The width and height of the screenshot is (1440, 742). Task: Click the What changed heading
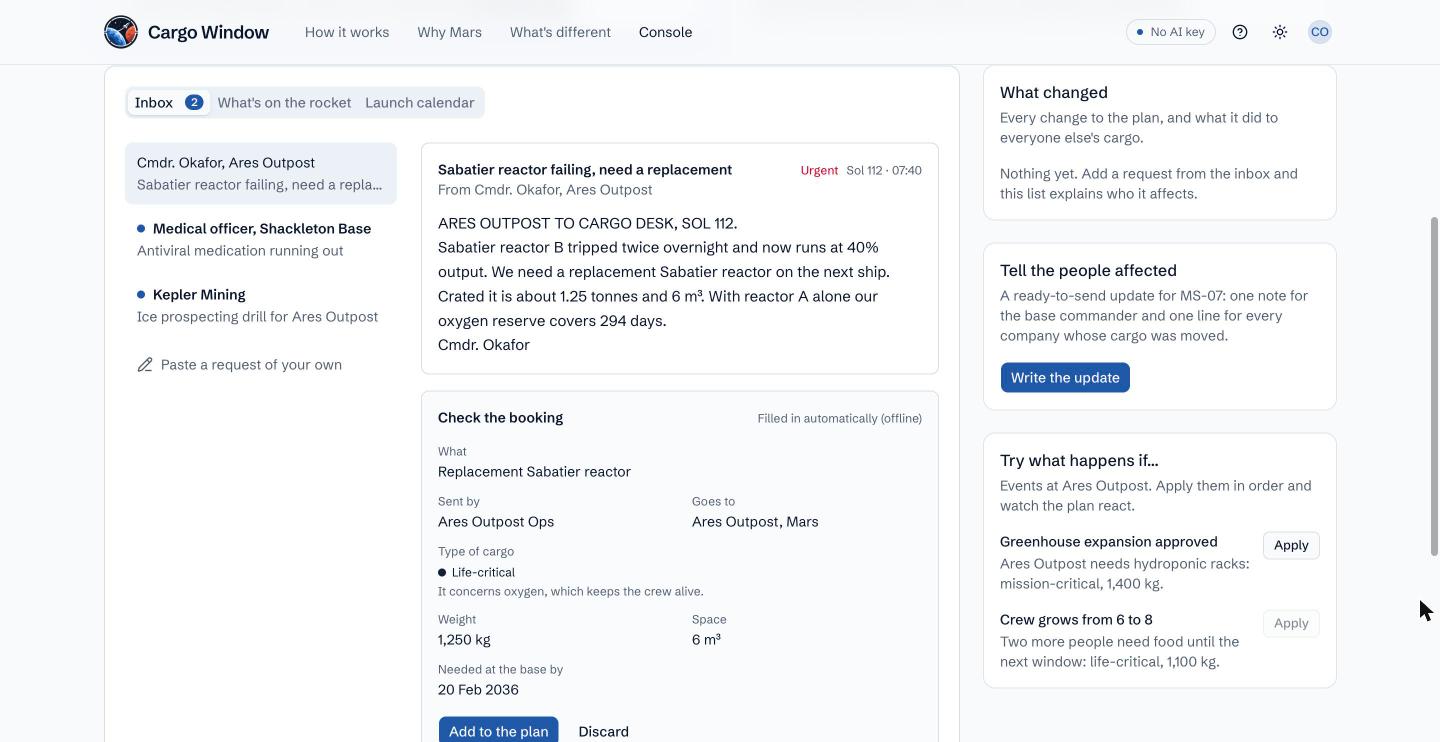(1054, 92)
